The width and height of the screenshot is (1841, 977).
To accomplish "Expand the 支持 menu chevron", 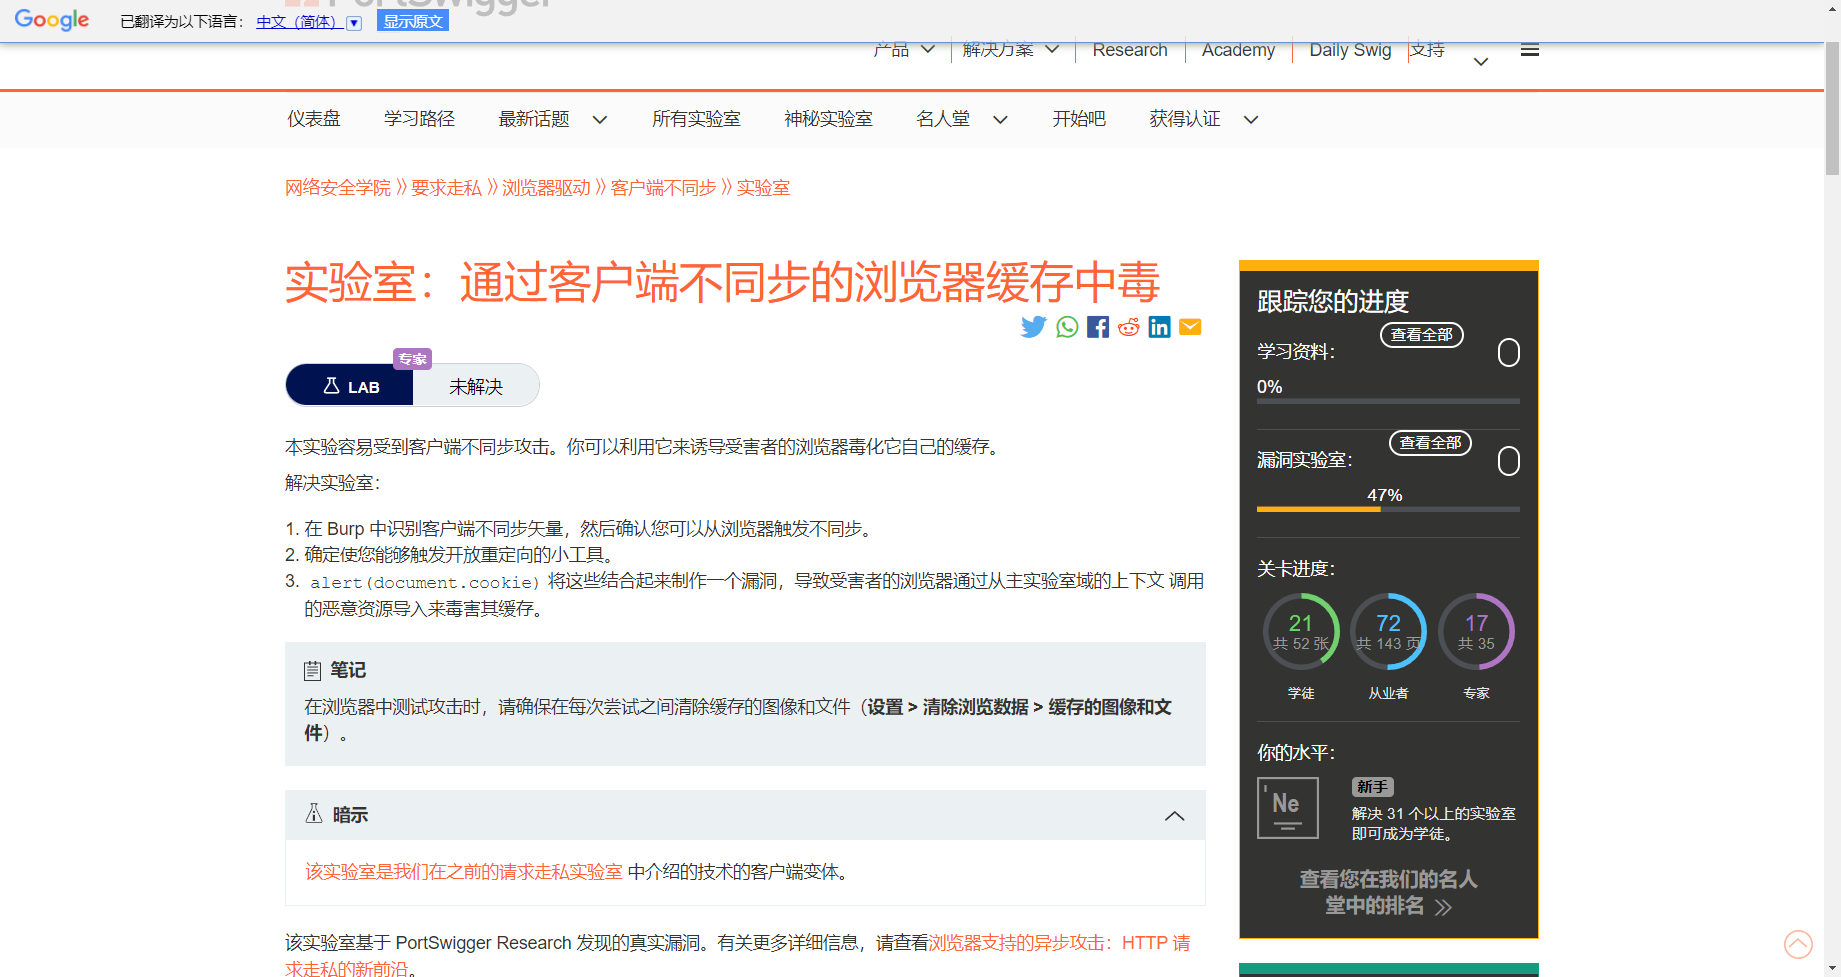I will tap(1481, 61).
